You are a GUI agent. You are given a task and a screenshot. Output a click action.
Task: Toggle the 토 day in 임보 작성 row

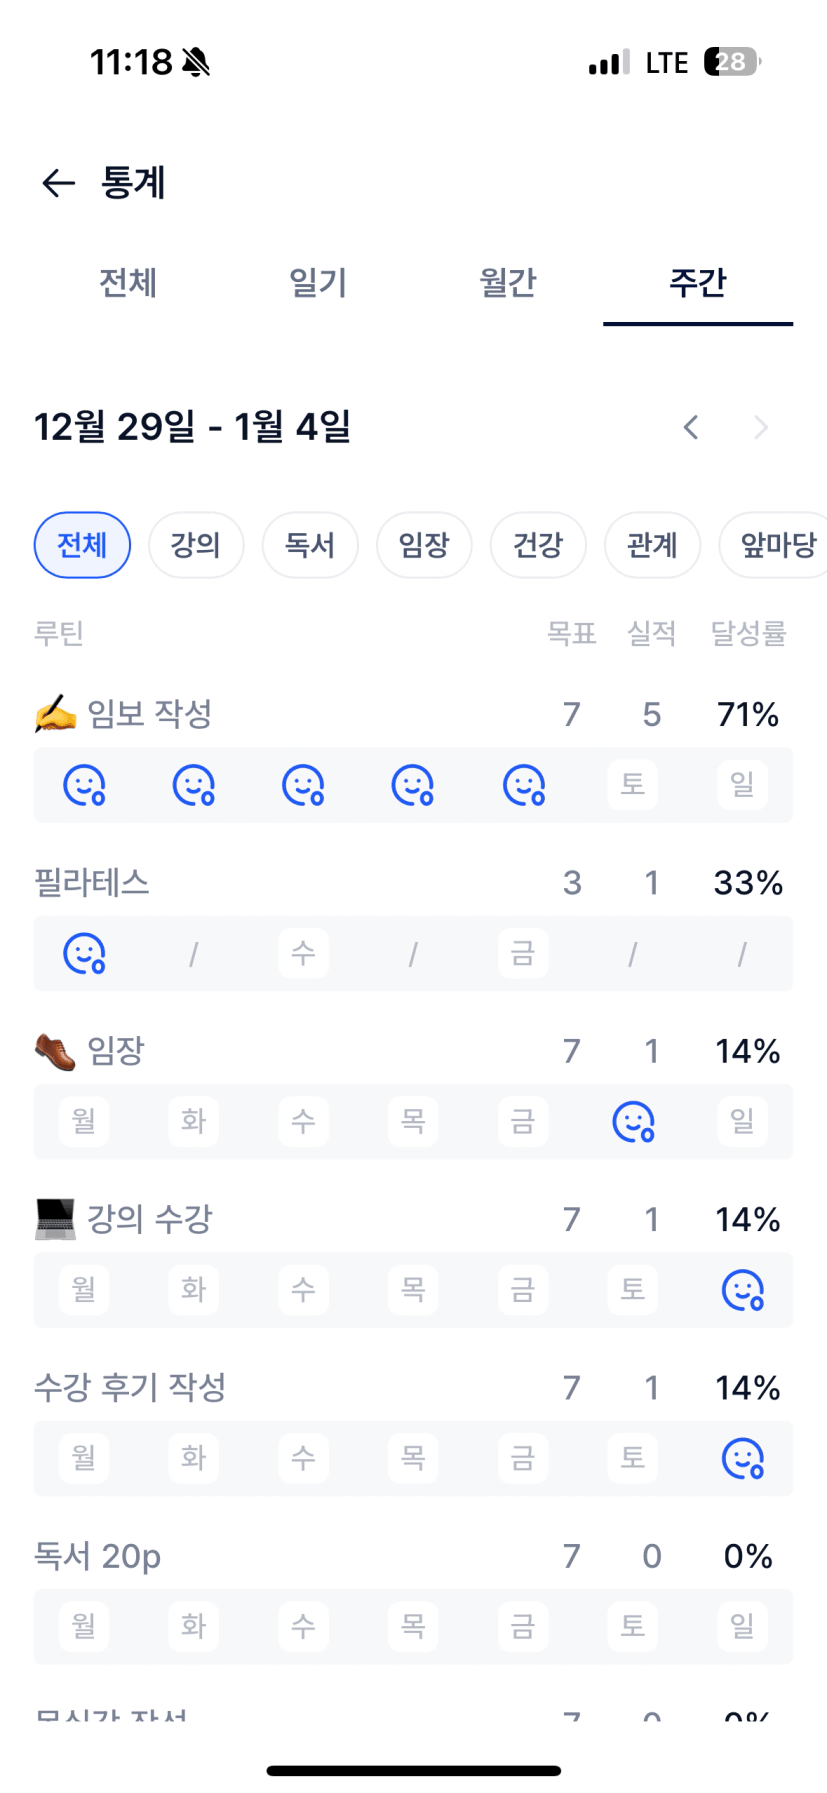pyautogui.click(x=632, y=785)
